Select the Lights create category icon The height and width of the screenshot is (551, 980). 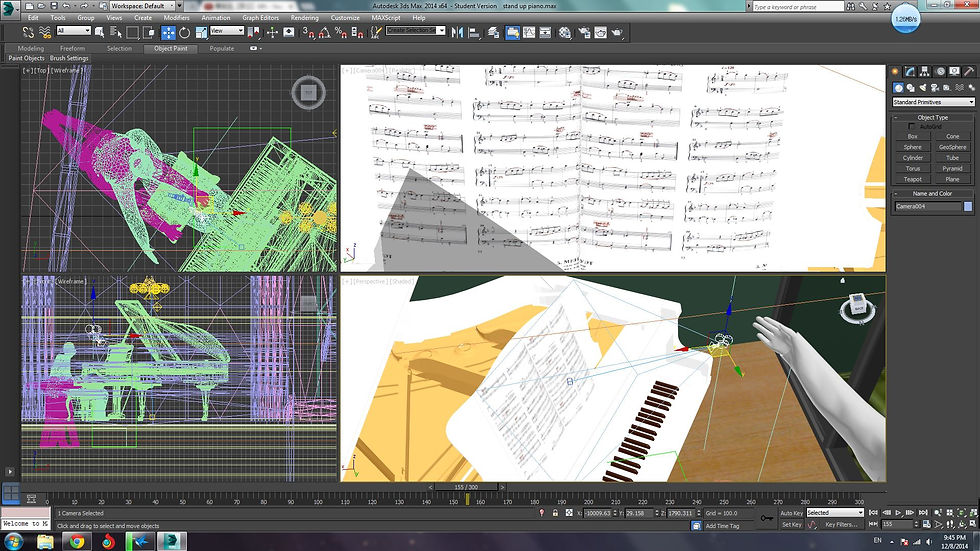click(923, 87)
